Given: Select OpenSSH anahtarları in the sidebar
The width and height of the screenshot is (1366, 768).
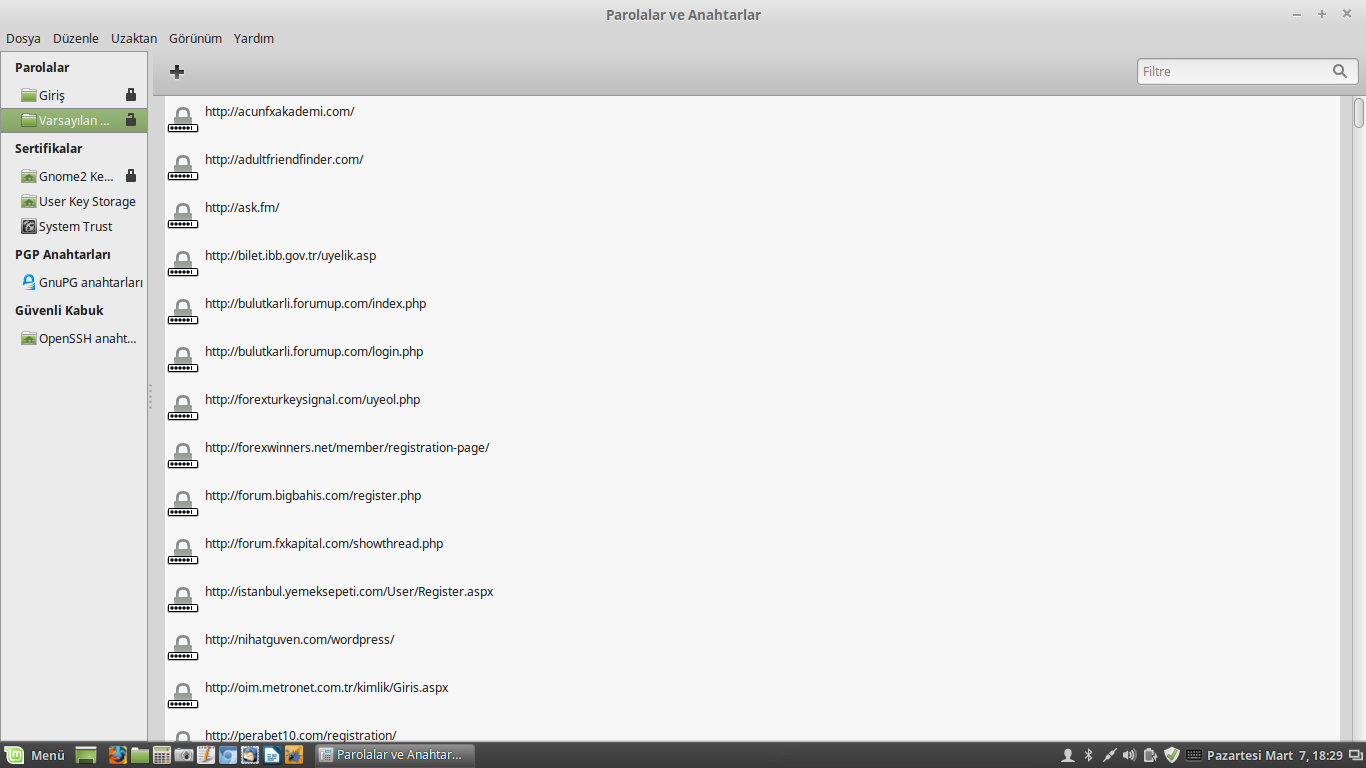Looking at the screenshot, I should [74, 338].
